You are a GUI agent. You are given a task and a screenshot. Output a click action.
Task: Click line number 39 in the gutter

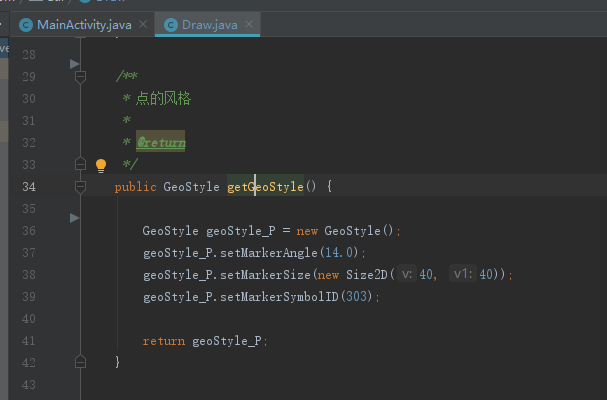coord(29,297)
